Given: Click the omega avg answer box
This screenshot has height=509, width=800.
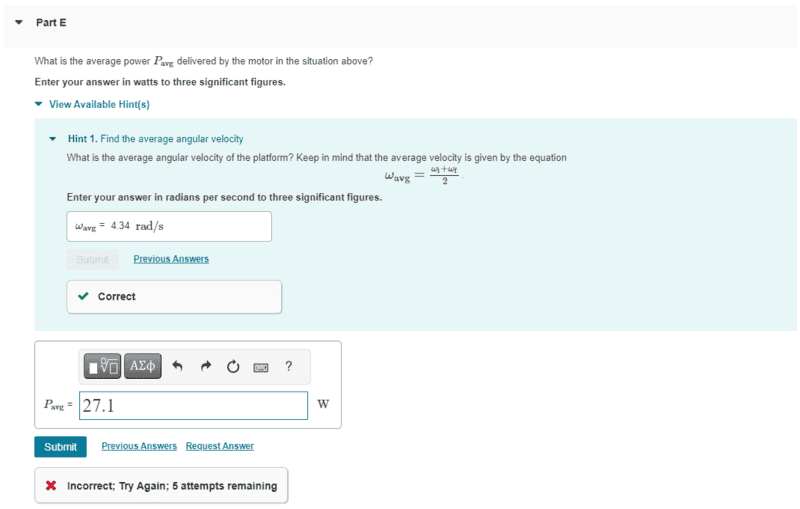Looking at the screenshot, I should (x=168, y=226).
